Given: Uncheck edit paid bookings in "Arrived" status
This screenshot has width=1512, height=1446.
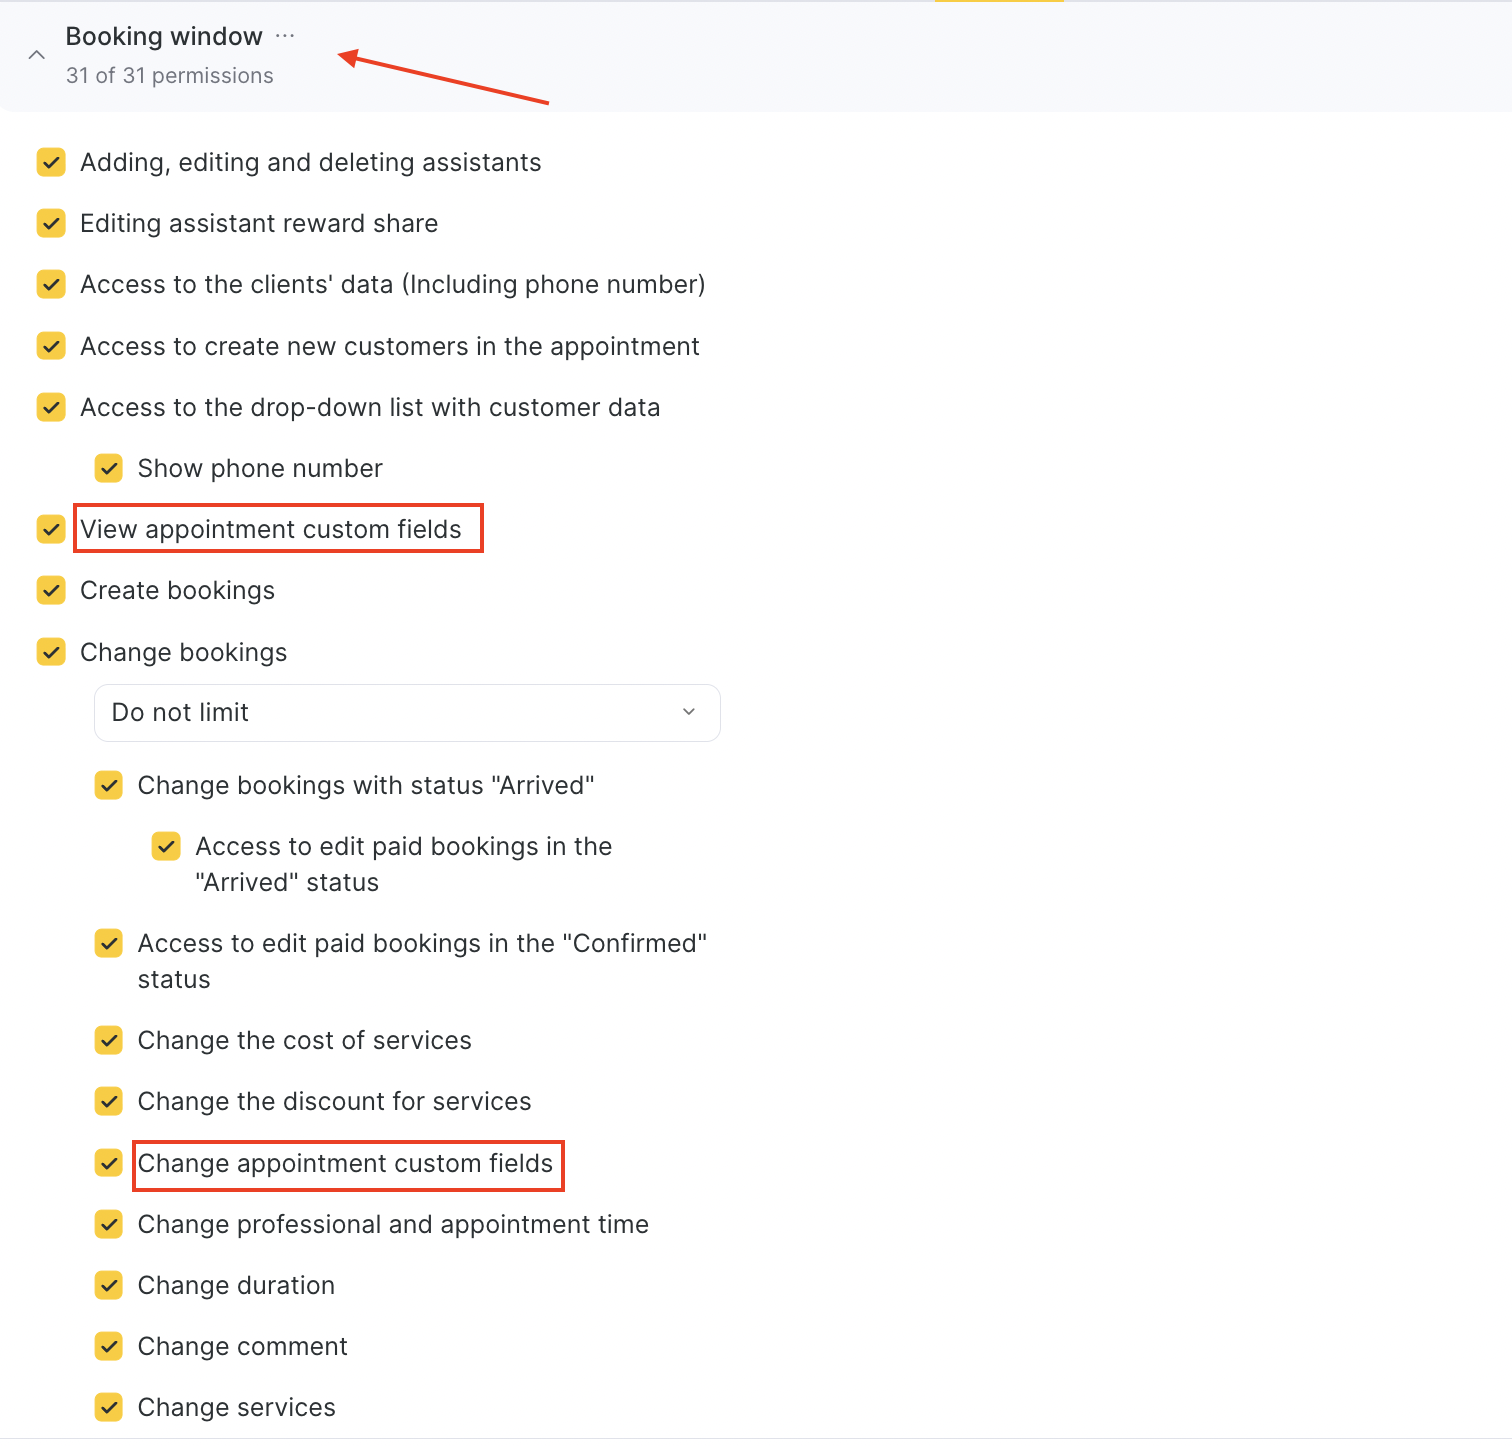Looking at the screenshot, I should [166, 846].
